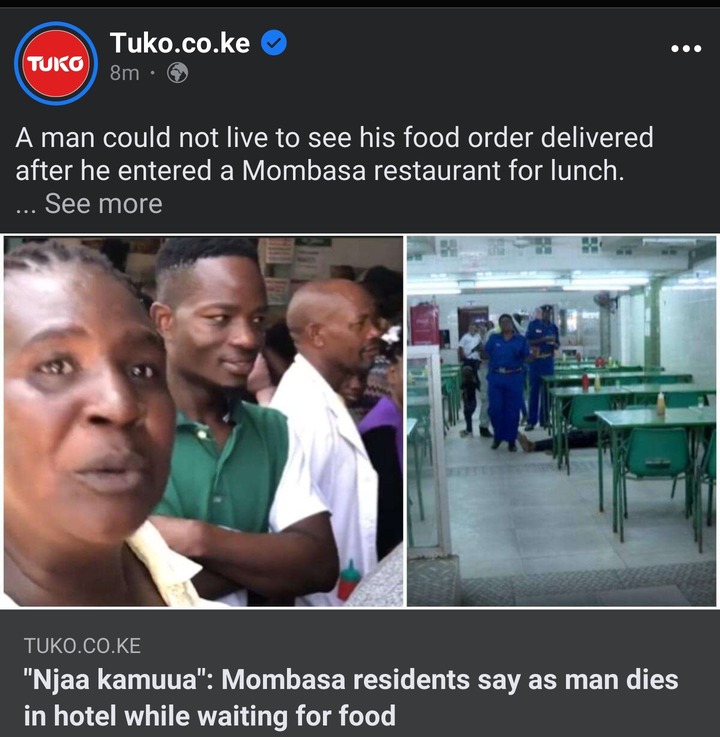The height and width of the screenshot is (737, 720).
Task: Expand the post with See more
Action: tap(103, 204)
